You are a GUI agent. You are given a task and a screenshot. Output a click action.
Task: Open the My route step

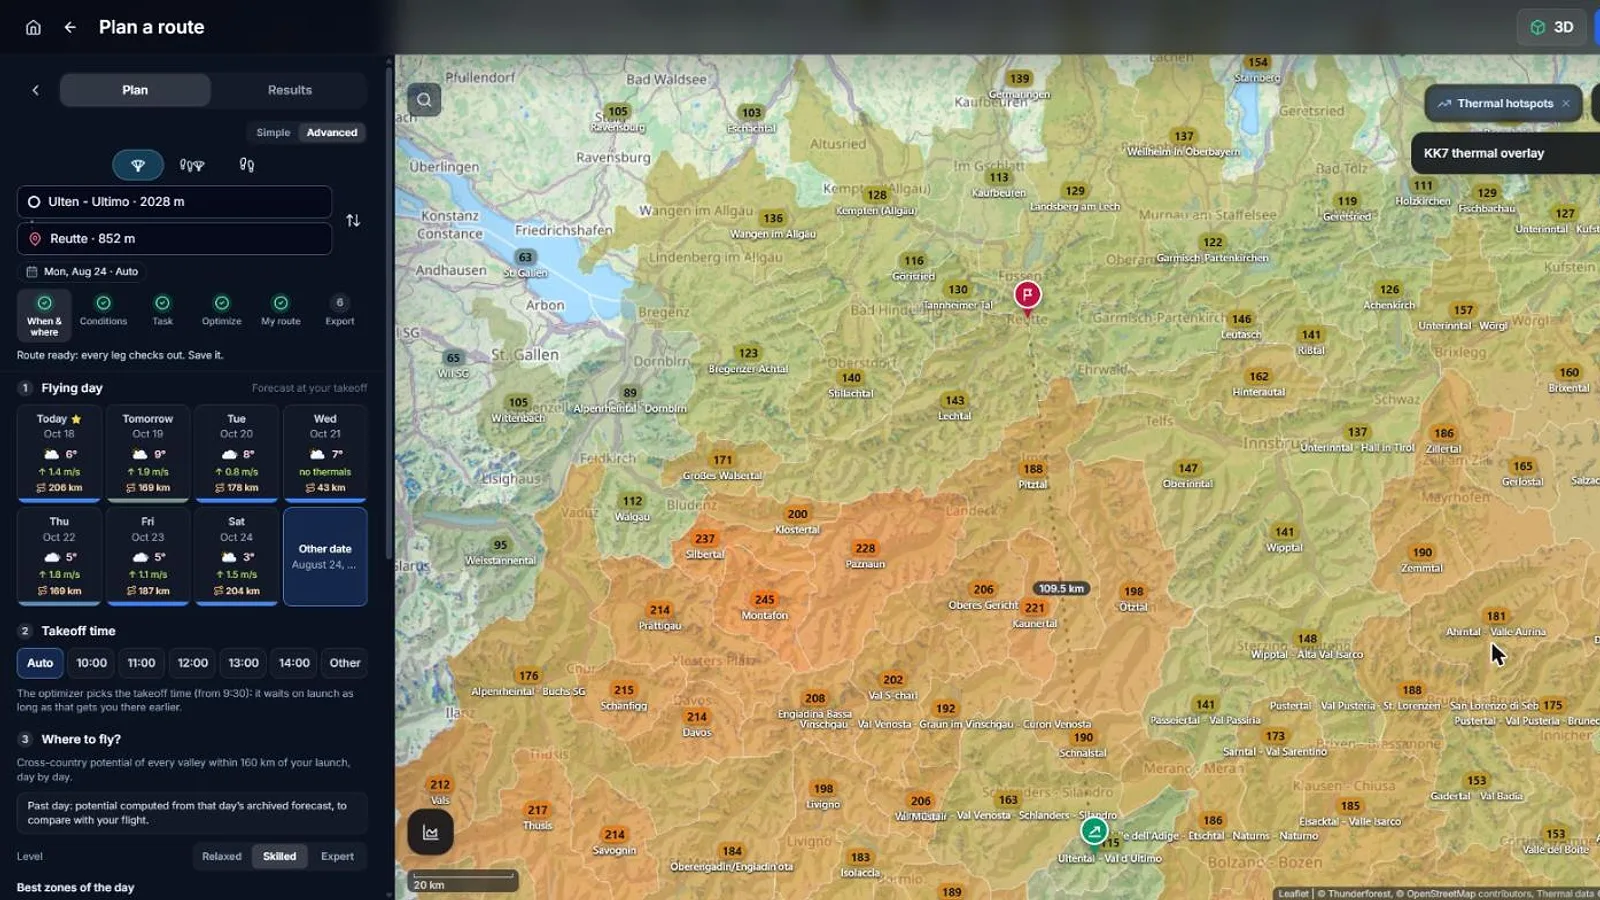pyautogui.click(x=281, y=311)
